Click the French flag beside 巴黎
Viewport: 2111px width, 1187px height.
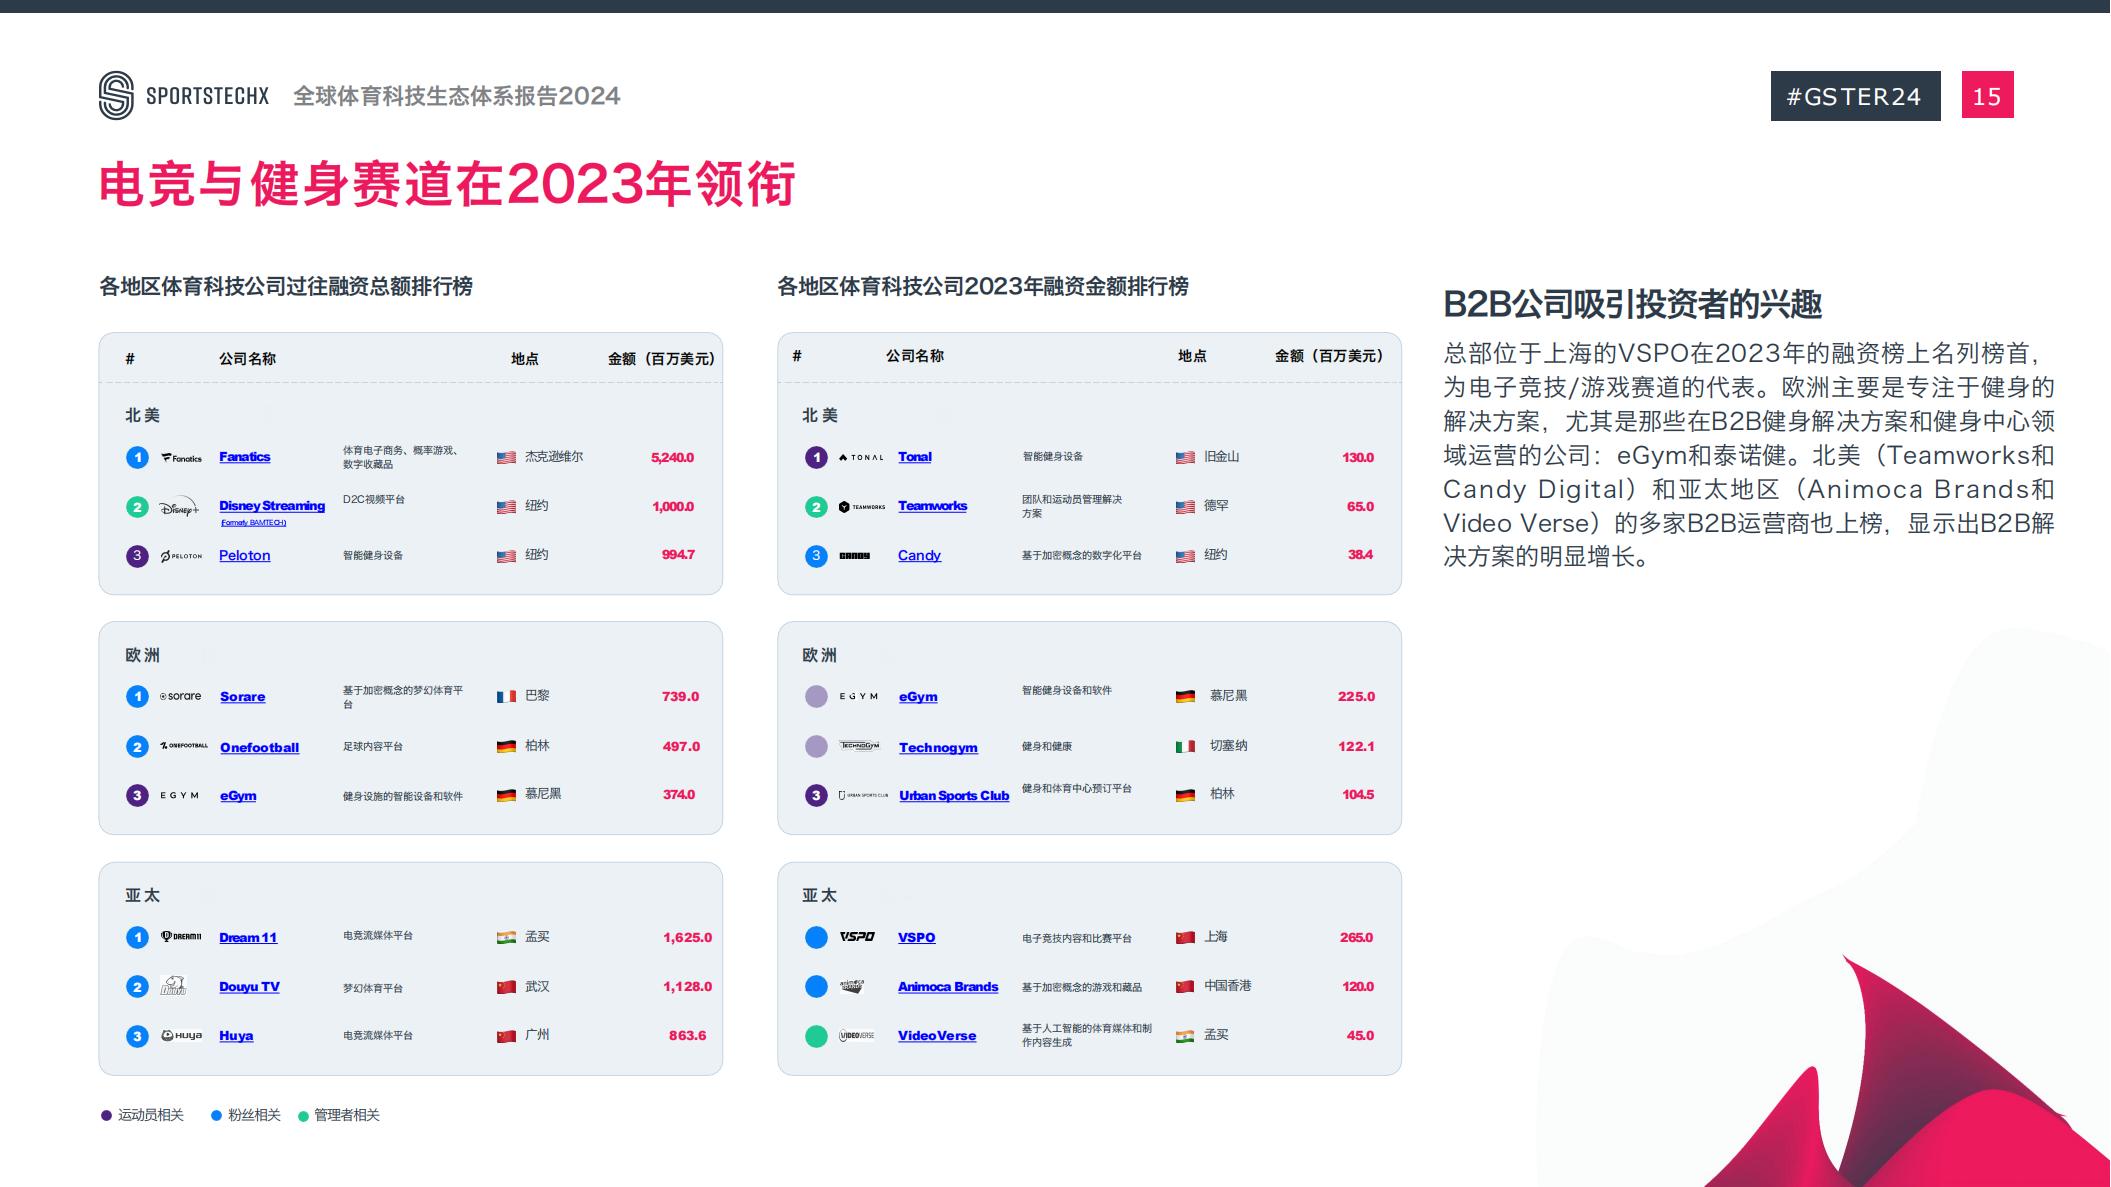pyautogui.click(x=507, y=696)
